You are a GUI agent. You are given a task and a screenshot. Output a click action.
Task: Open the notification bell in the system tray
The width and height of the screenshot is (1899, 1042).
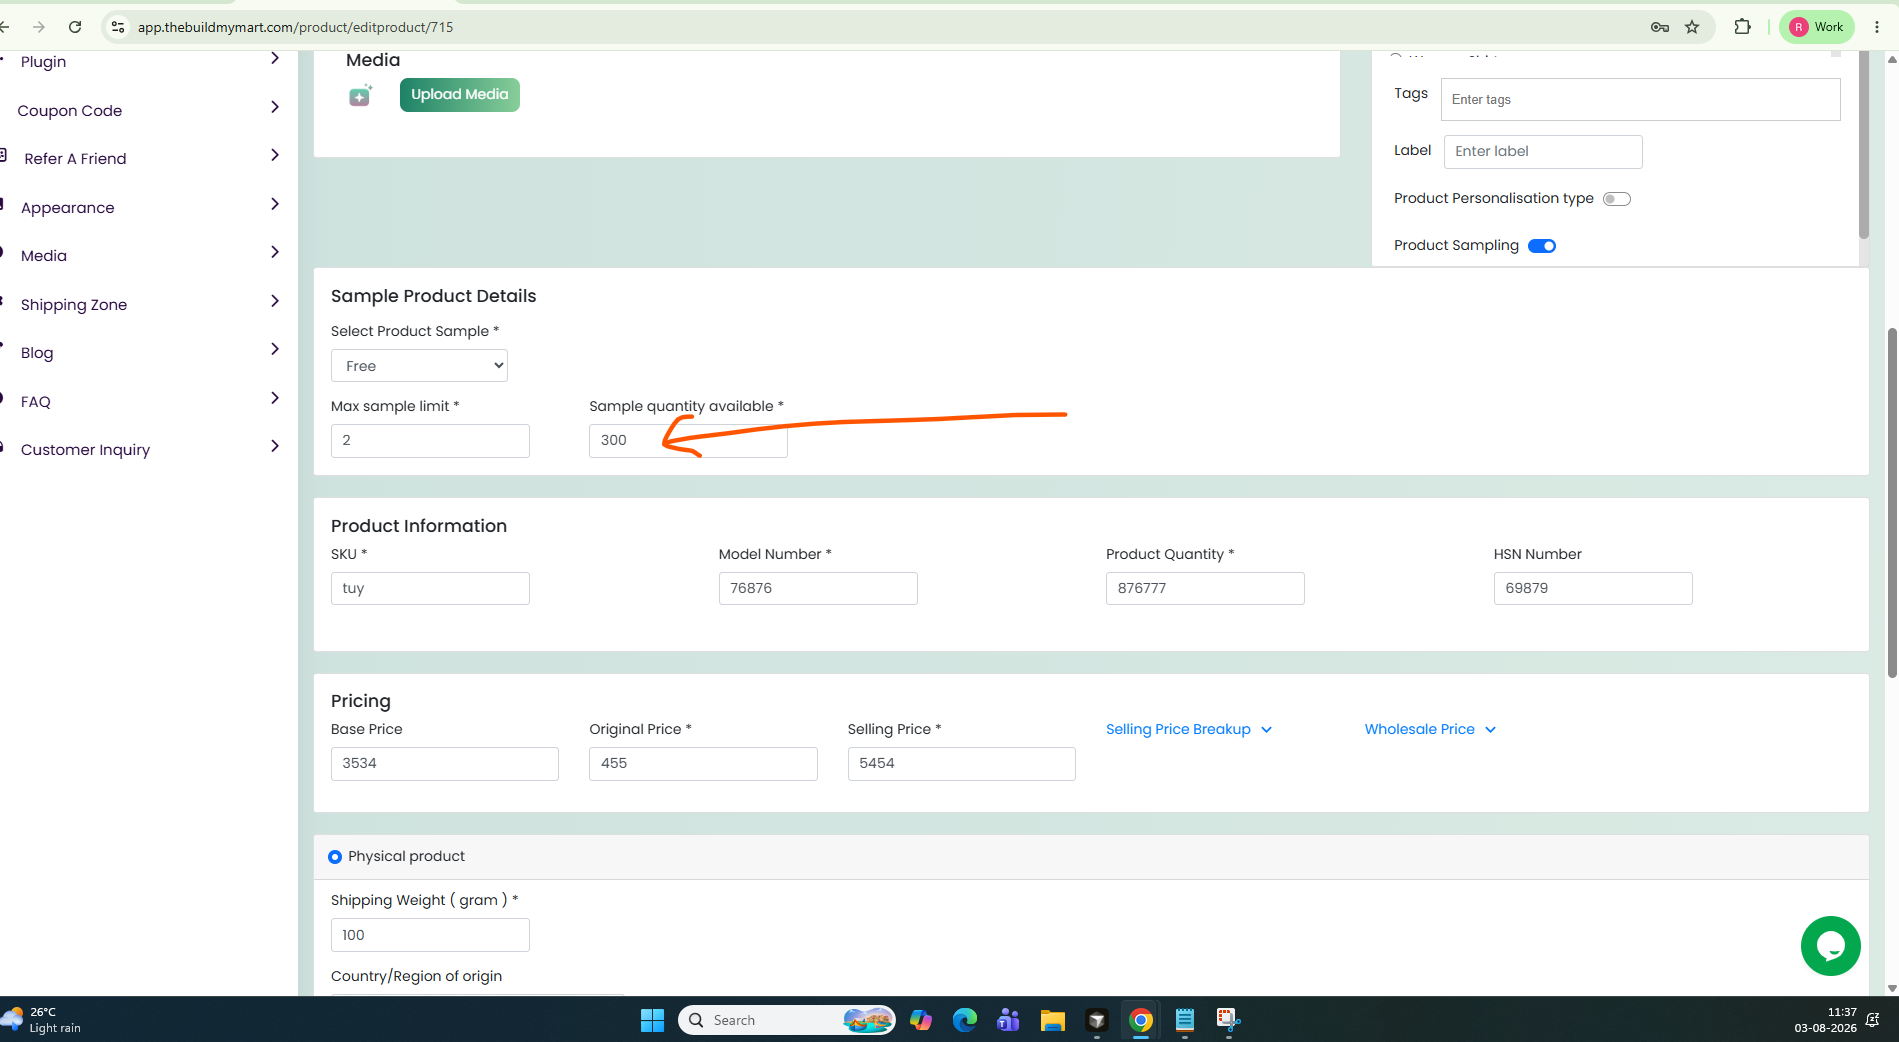[1873, 1020]
